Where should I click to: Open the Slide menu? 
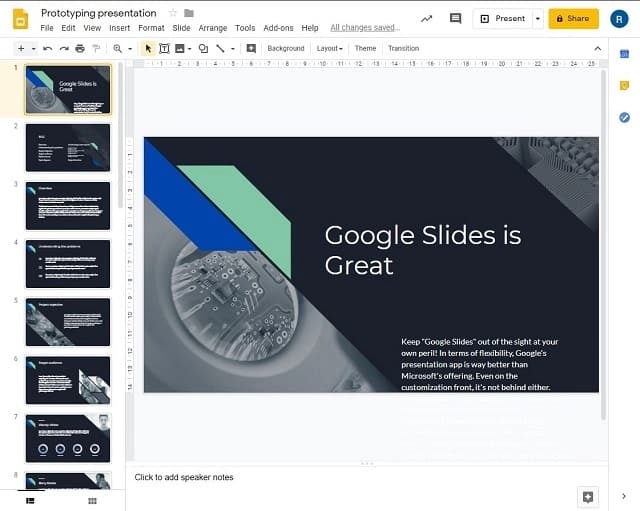tap(181, 28)
